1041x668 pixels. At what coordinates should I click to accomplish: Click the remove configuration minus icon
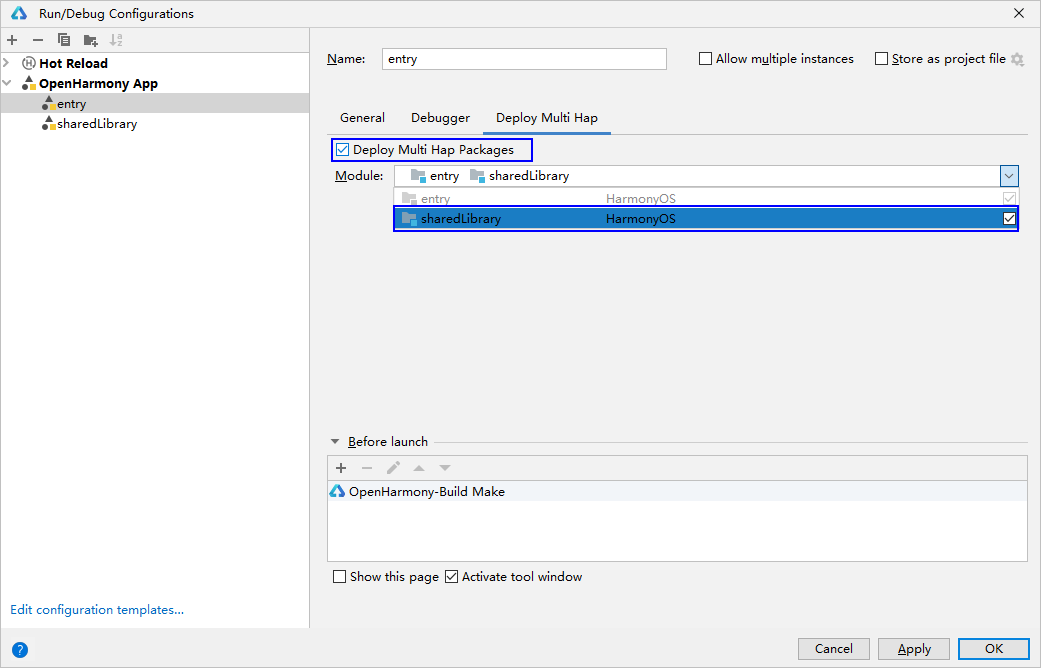pyautogui.click(x=38, y=40)
